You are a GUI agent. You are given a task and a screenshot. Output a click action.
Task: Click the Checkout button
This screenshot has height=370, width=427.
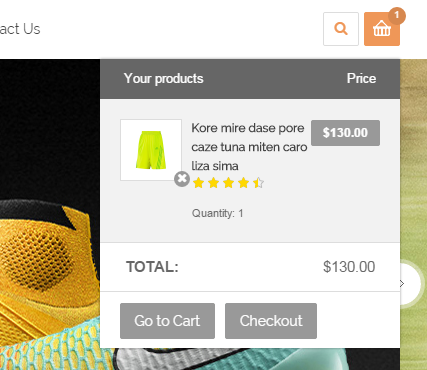(271, 321)
